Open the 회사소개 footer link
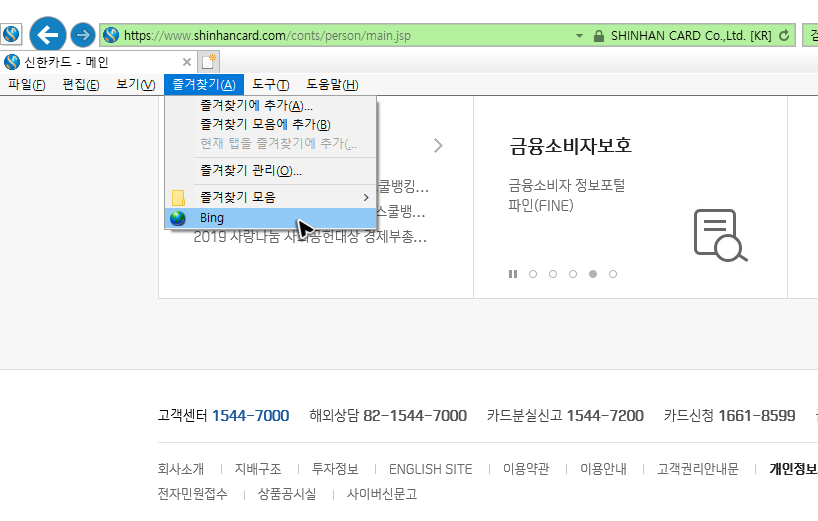Viewport: 818px width, 521px height. click(x=181, y=469)
